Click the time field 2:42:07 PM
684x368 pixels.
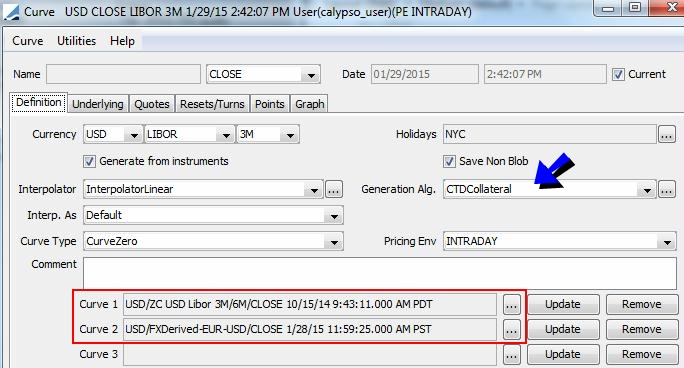coord(545,74)
